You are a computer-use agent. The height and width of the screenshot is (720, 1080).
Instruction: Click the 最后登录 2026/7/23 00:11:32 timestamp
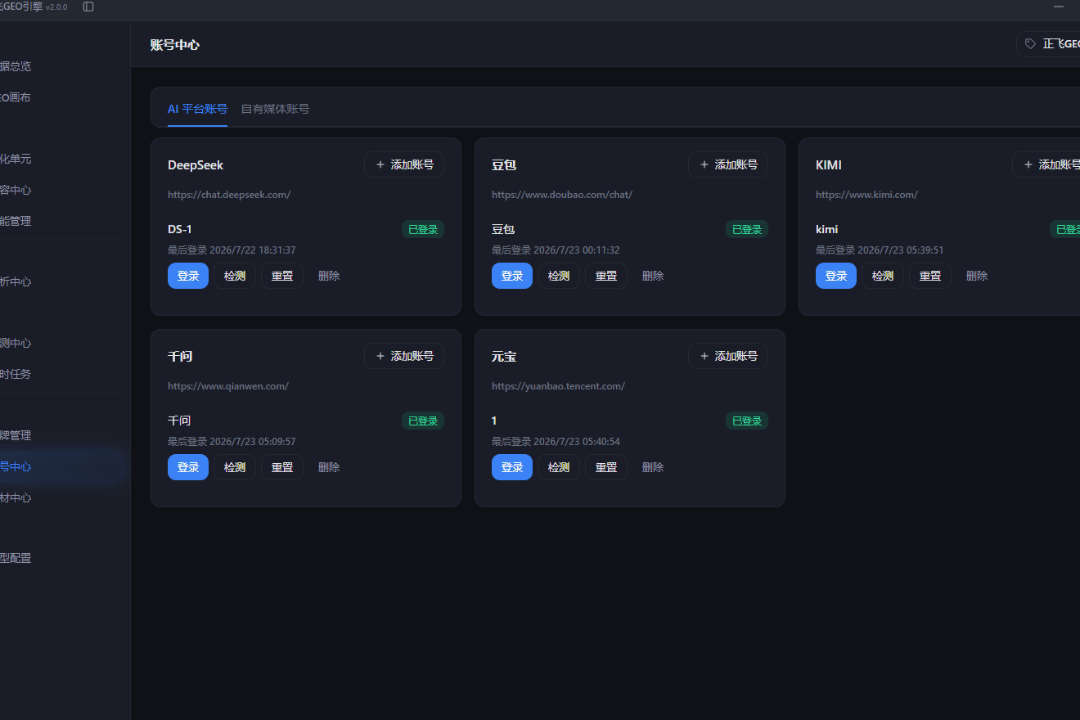point(556,250)
